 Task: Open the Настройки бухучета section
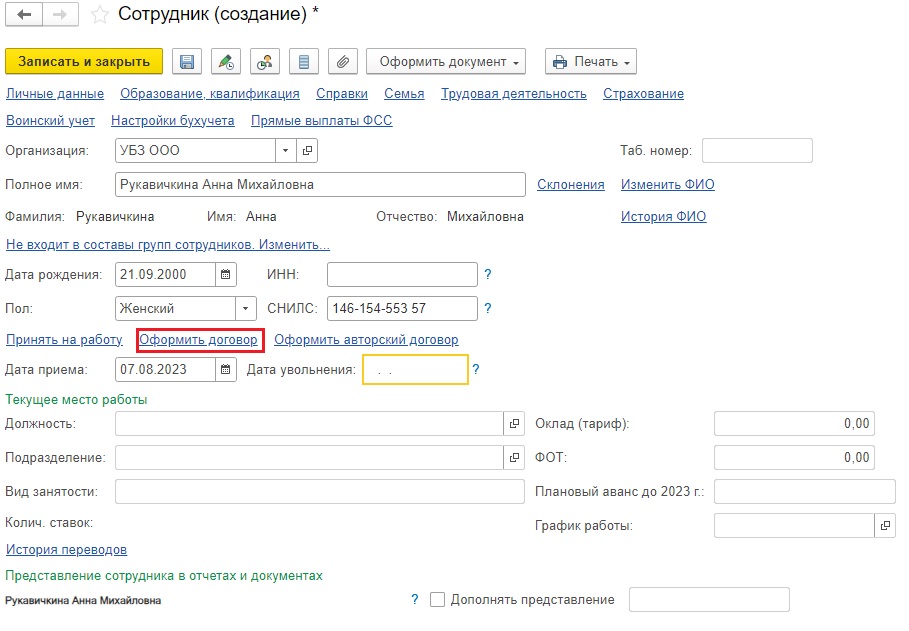click(173, 121)
